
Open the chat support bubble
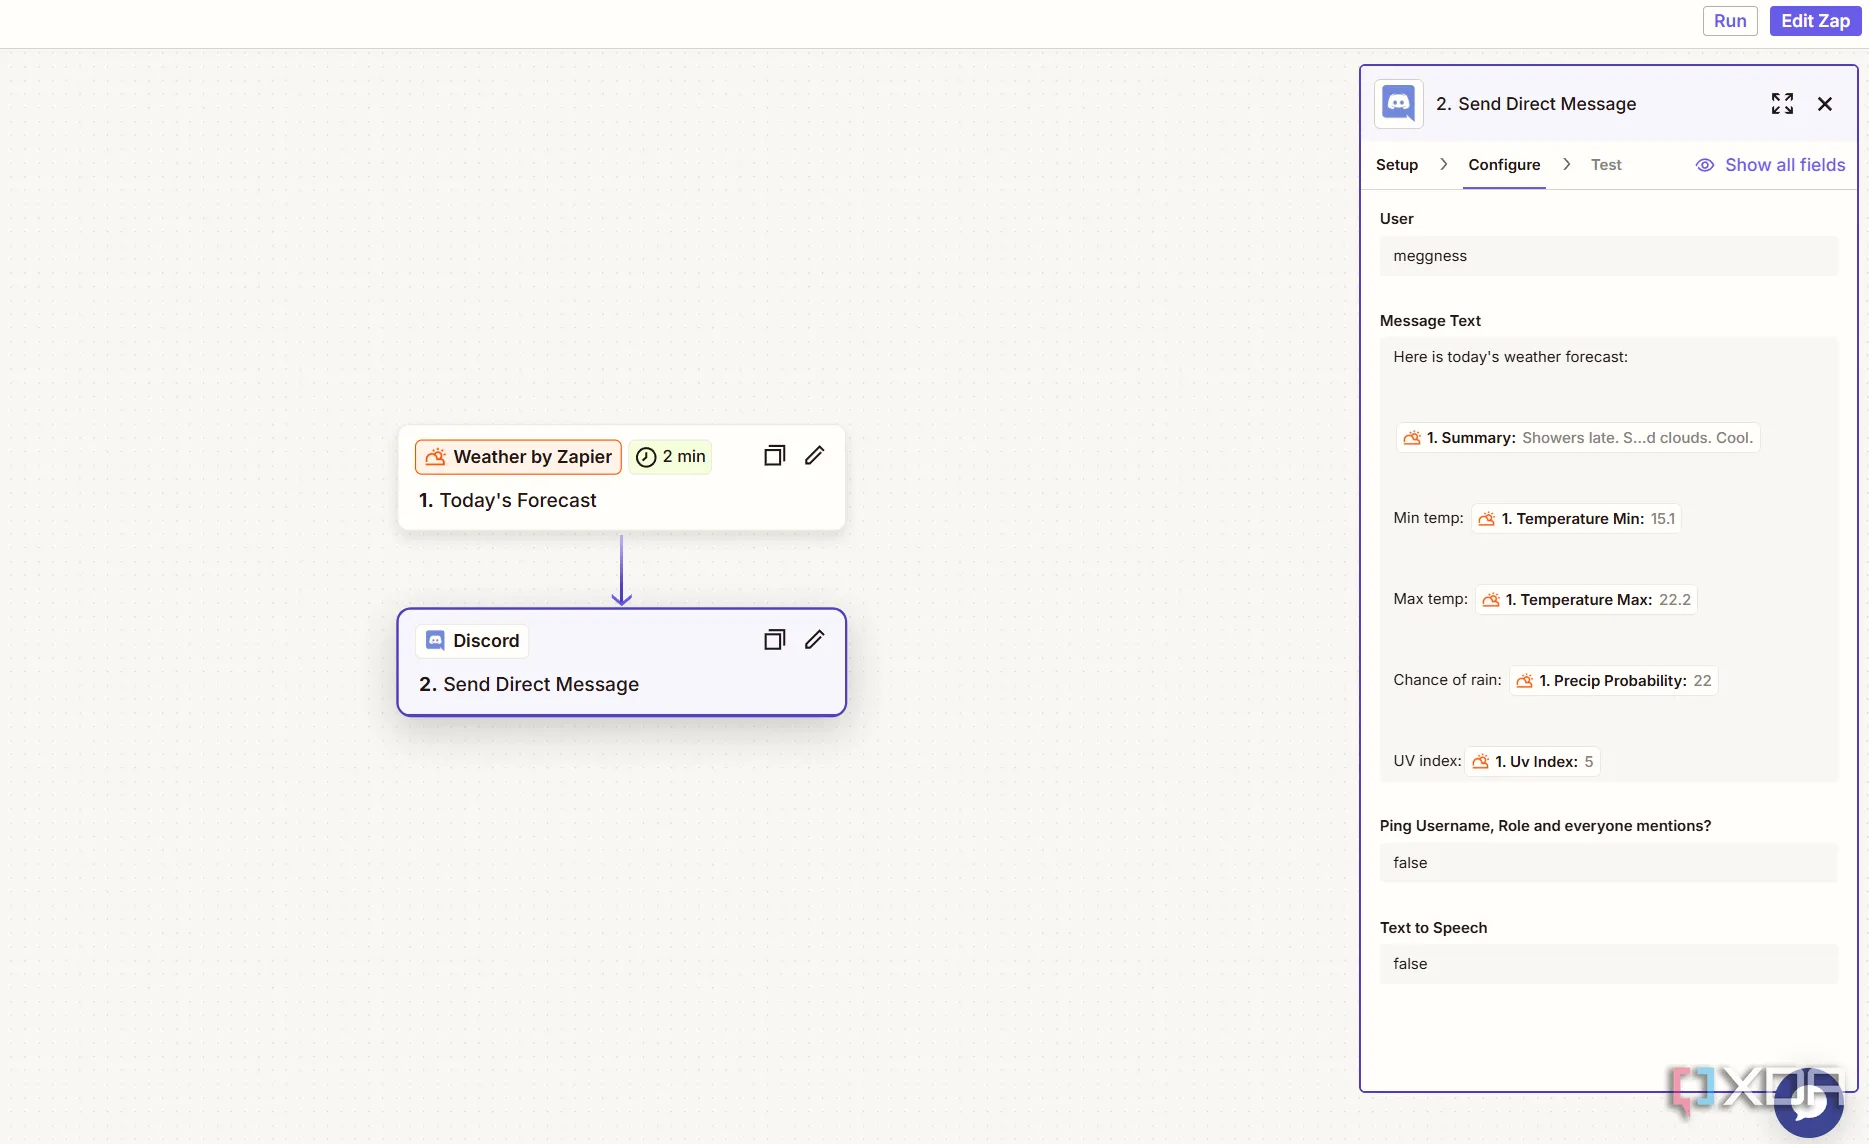pos(1808,1102)
